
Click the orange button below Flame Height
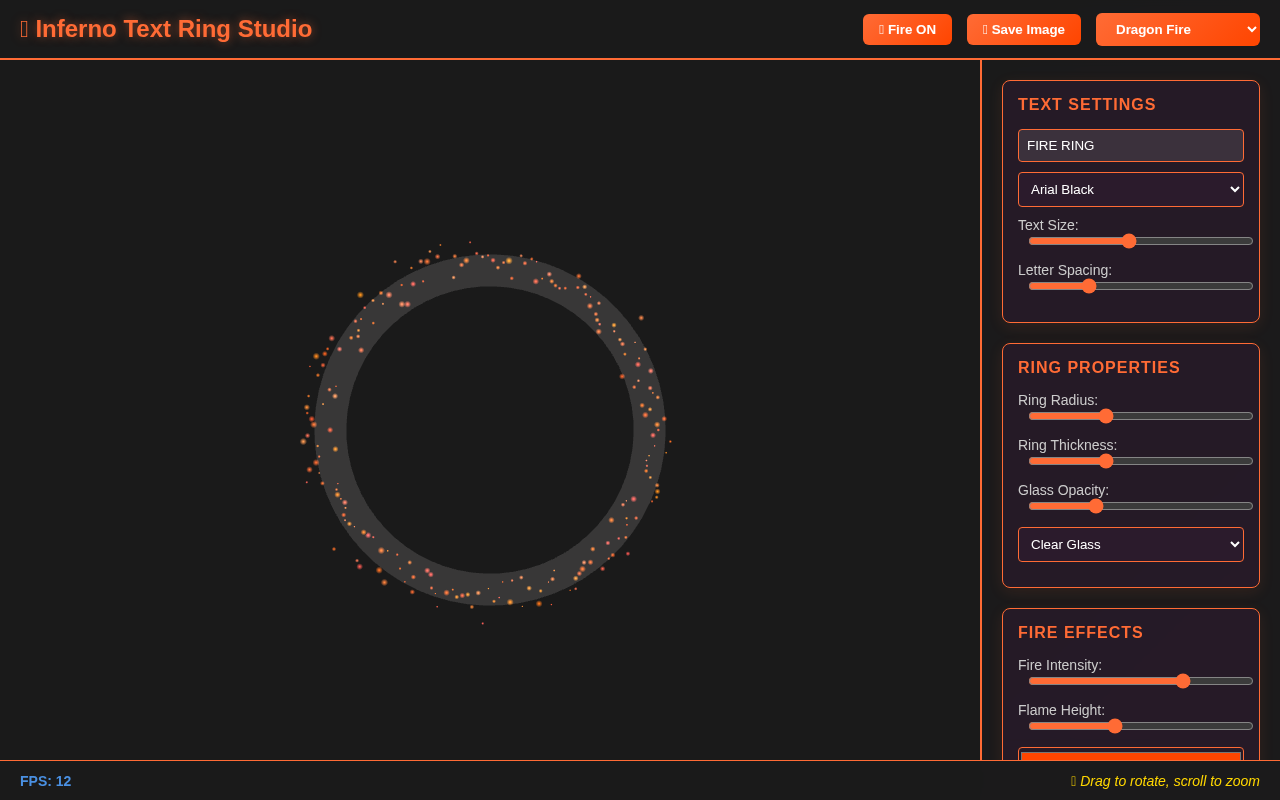click(1131, 756)
